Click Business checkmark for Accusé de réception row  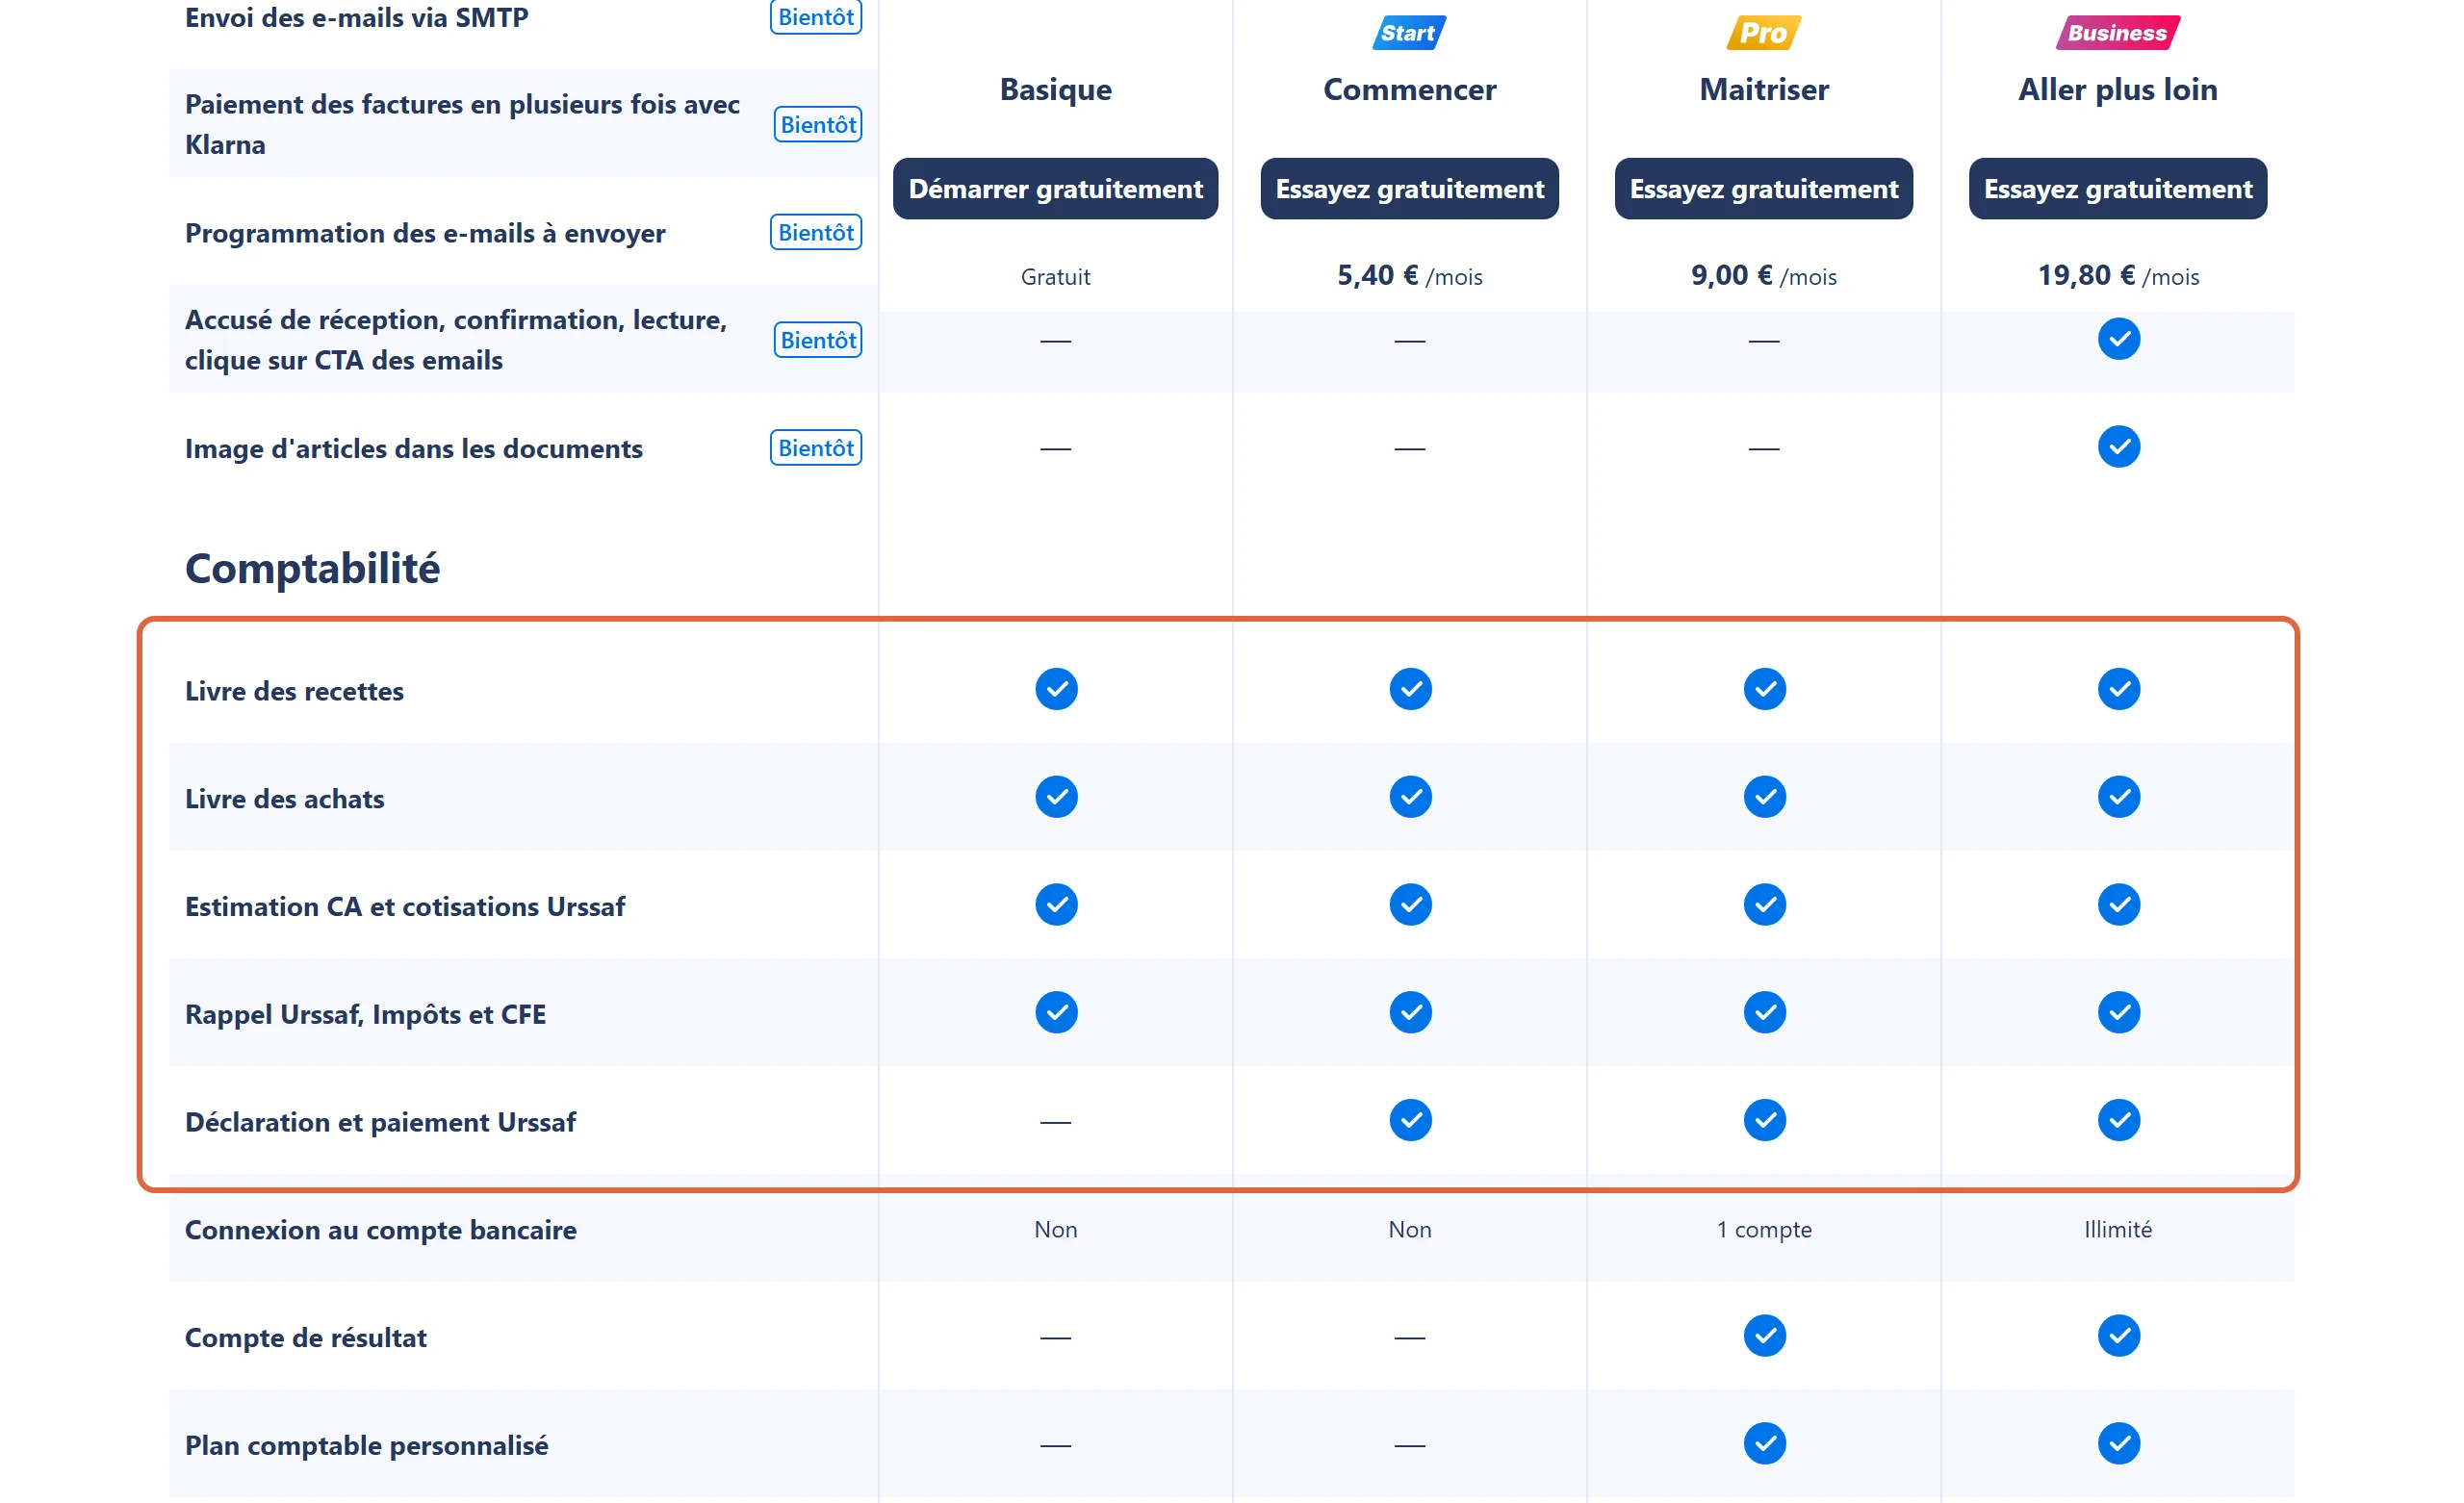click(2118, 339)
